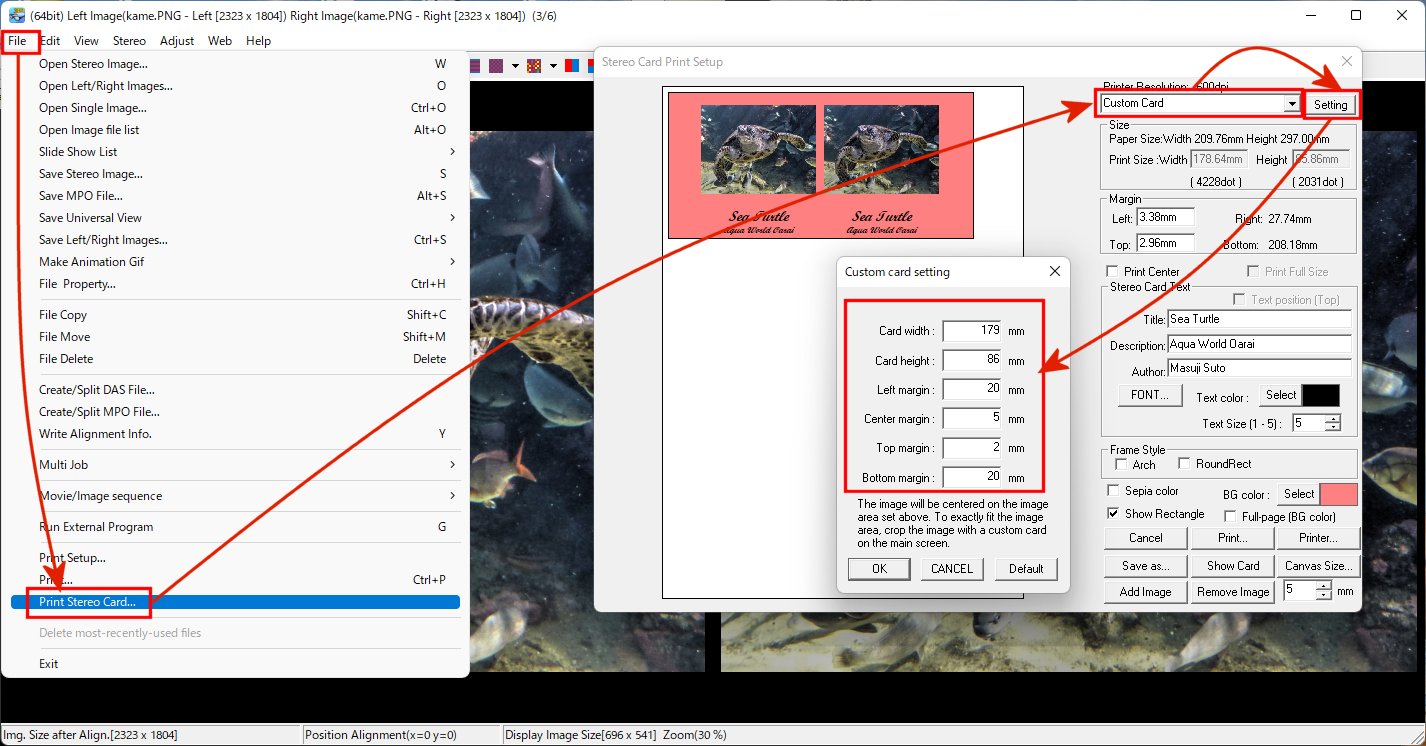Click the pink BG color swatch

point(1339,494)
